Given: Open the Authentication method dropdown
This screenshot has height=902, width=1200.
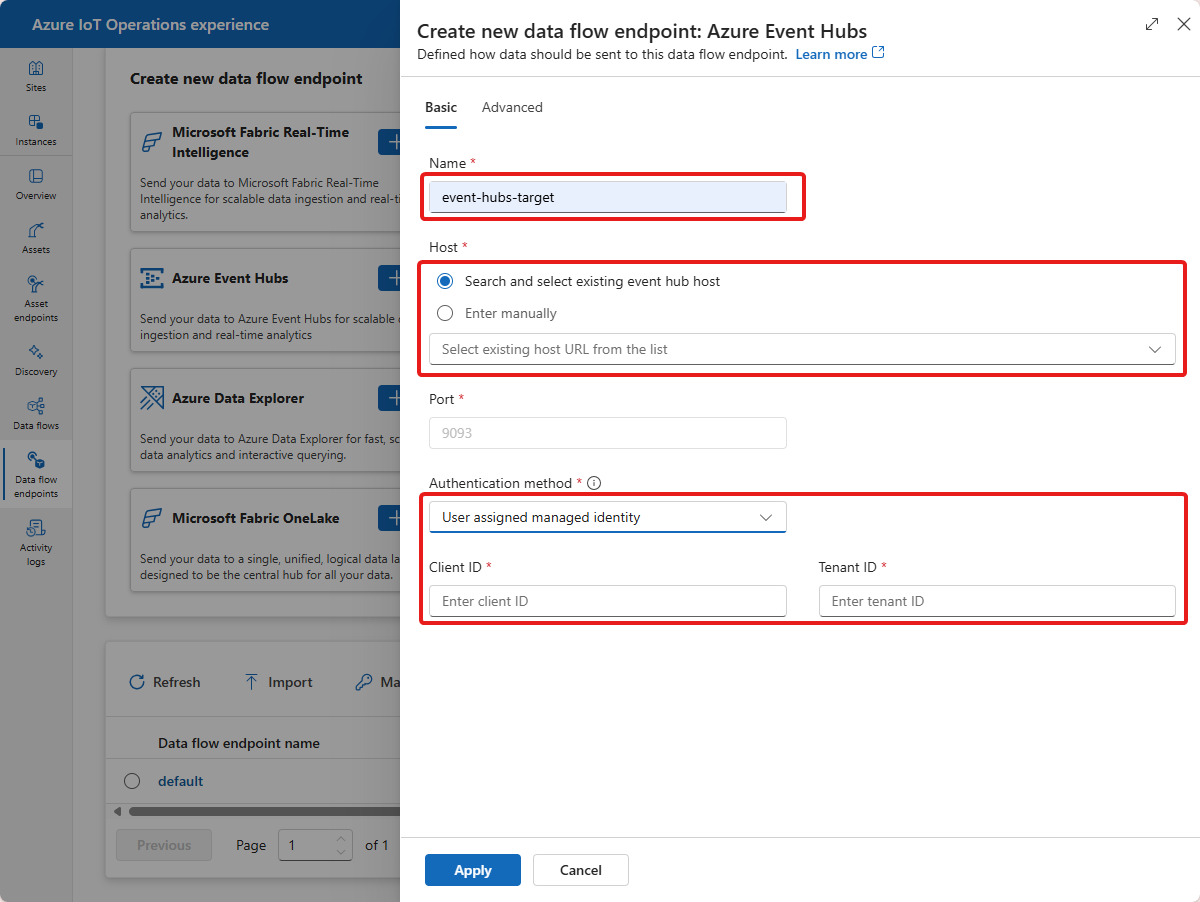Looking at the screenshot, I should 608,517.
